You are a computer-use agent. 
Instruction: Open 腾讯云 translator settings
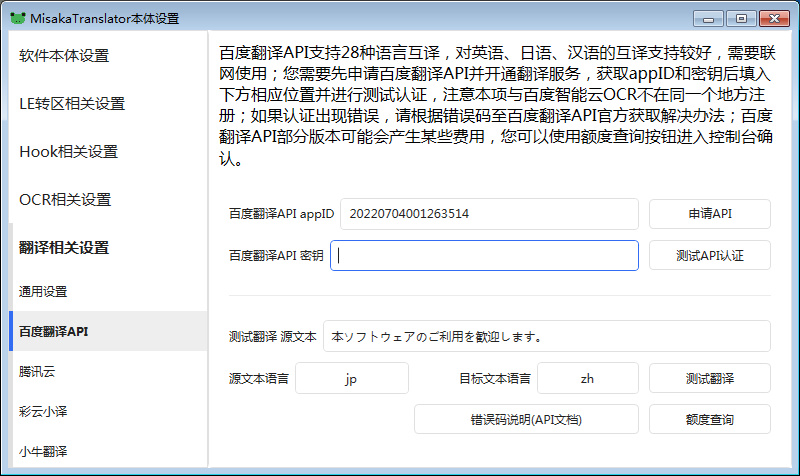coord(37,371)
